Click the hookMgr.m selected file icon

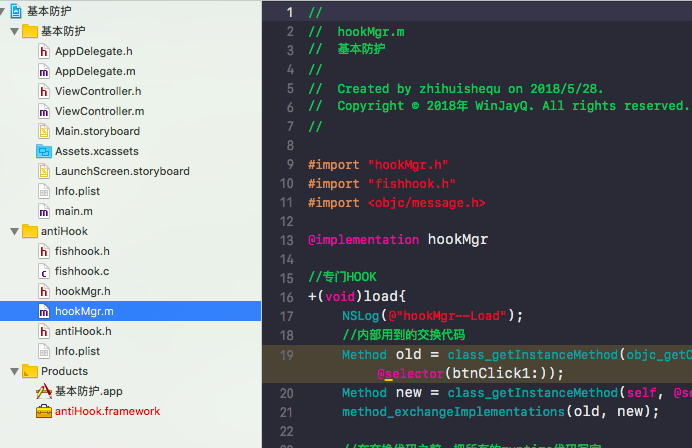[x=44, y=312]
